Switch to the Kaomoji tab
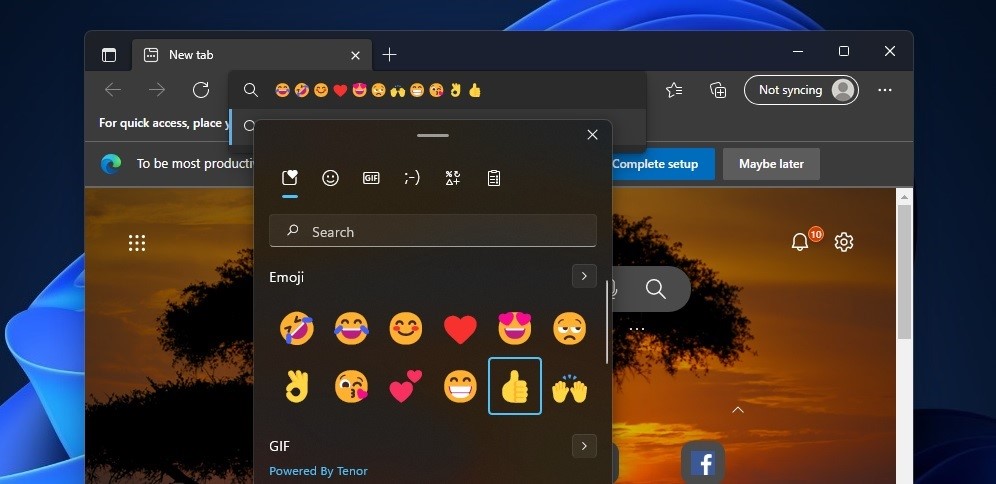This screenshot has height=484, width=996. click(x=412, y=178)
